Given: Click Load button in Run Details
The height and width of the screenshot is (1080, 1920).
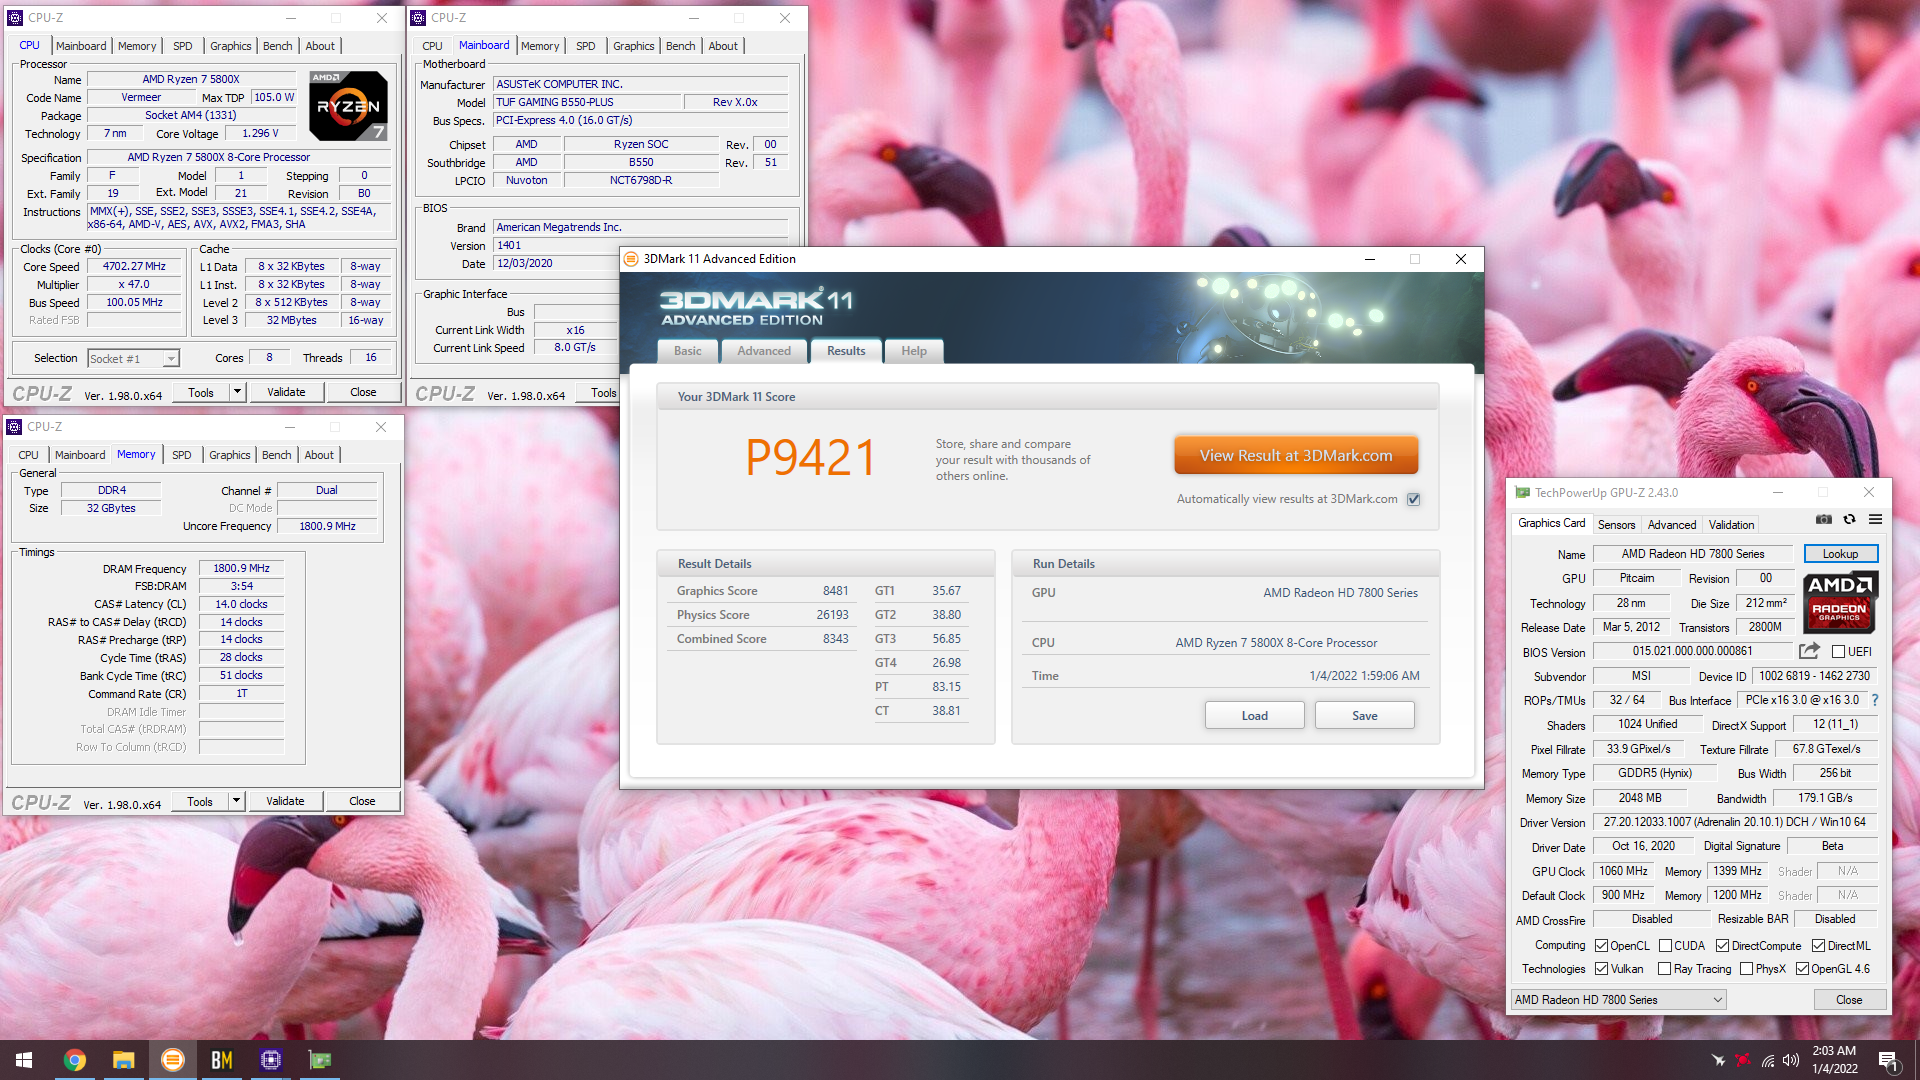Looking at the screenshot, I should 1255,716.
